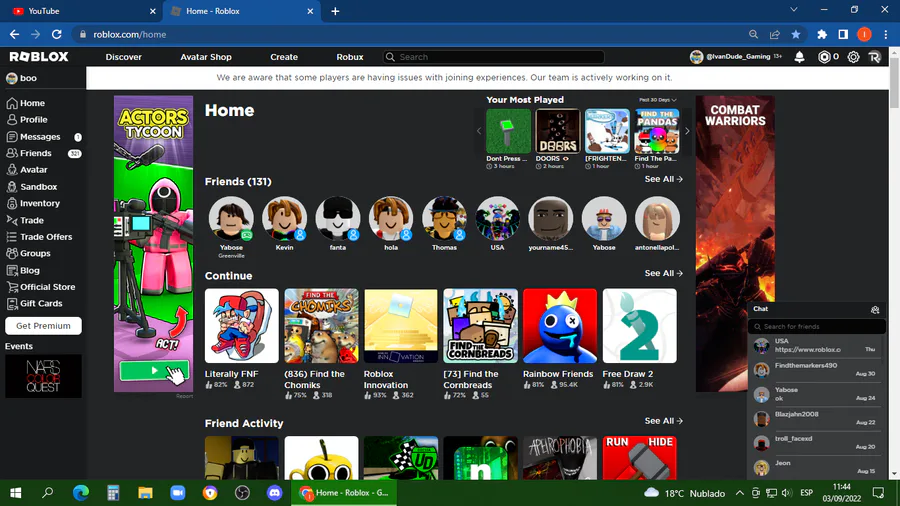
Task: Play button on Actors Tycoon ad
Action: (x=154, y=371)
